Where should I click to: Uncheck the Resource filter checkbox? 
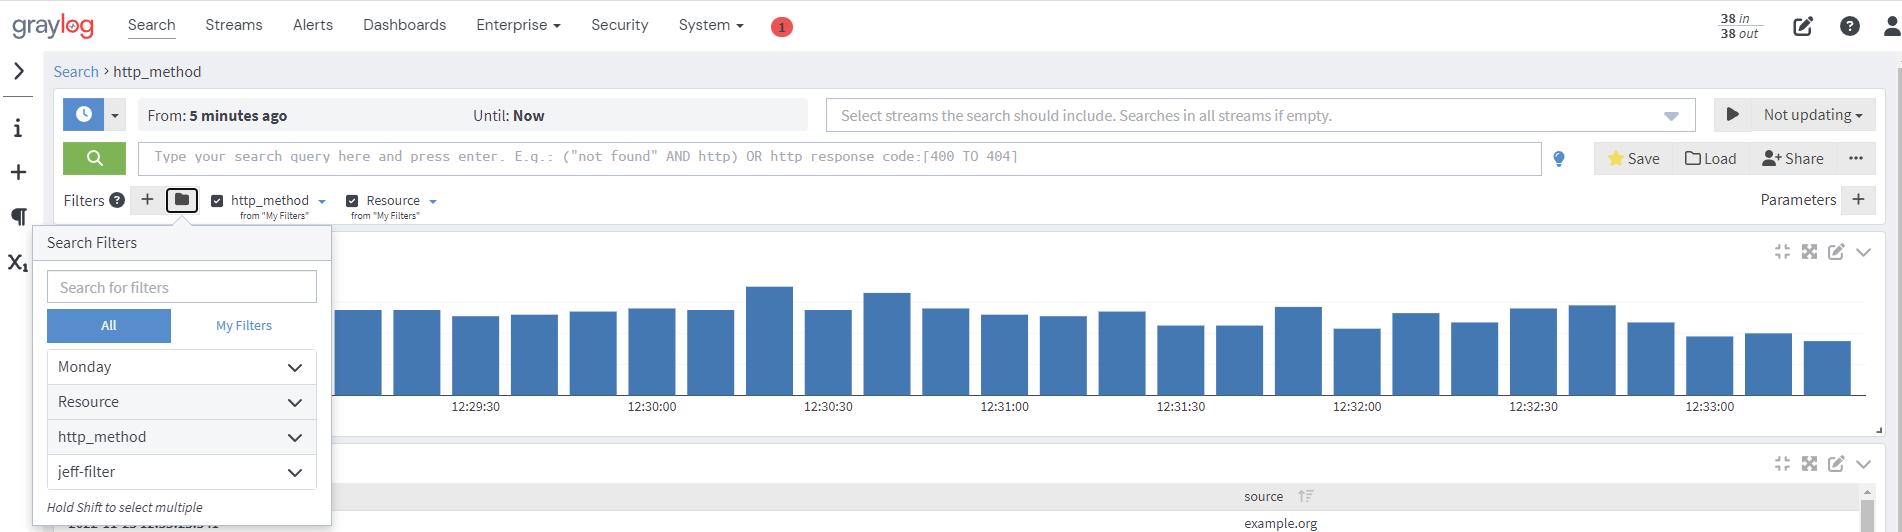click(x=352, y=201)
